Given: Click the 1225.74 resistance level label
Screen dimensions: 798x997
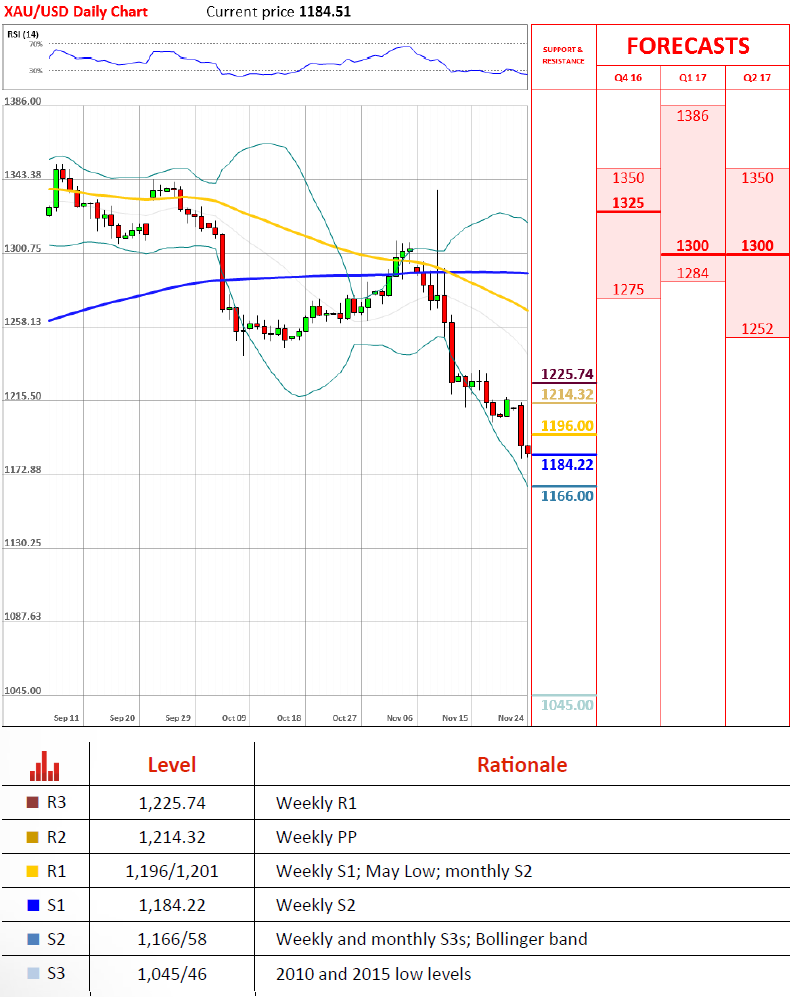Looking at the screenshot, I should [x=567, y=374].
